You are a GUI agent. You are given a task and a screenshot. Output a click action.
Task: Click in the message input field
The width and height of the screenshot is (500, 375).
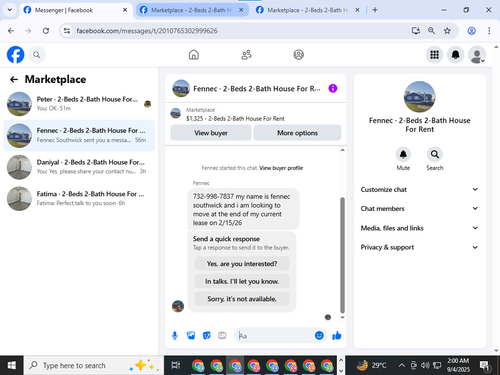[x=275, y=335]
